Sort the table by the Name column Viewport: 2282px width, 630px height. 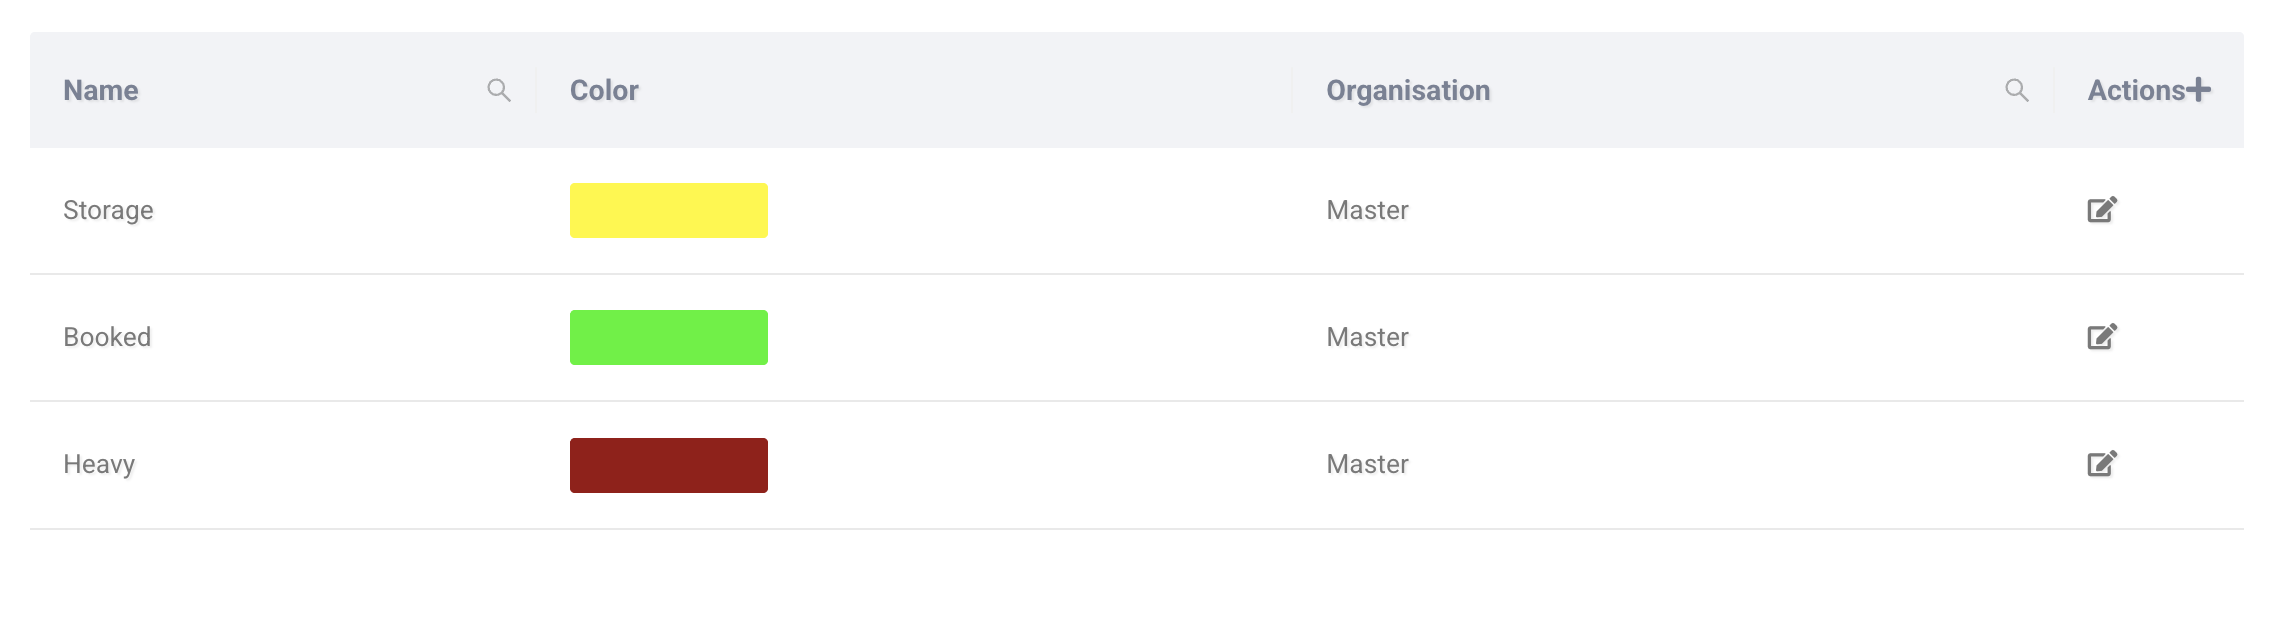[x=99, y=89]
